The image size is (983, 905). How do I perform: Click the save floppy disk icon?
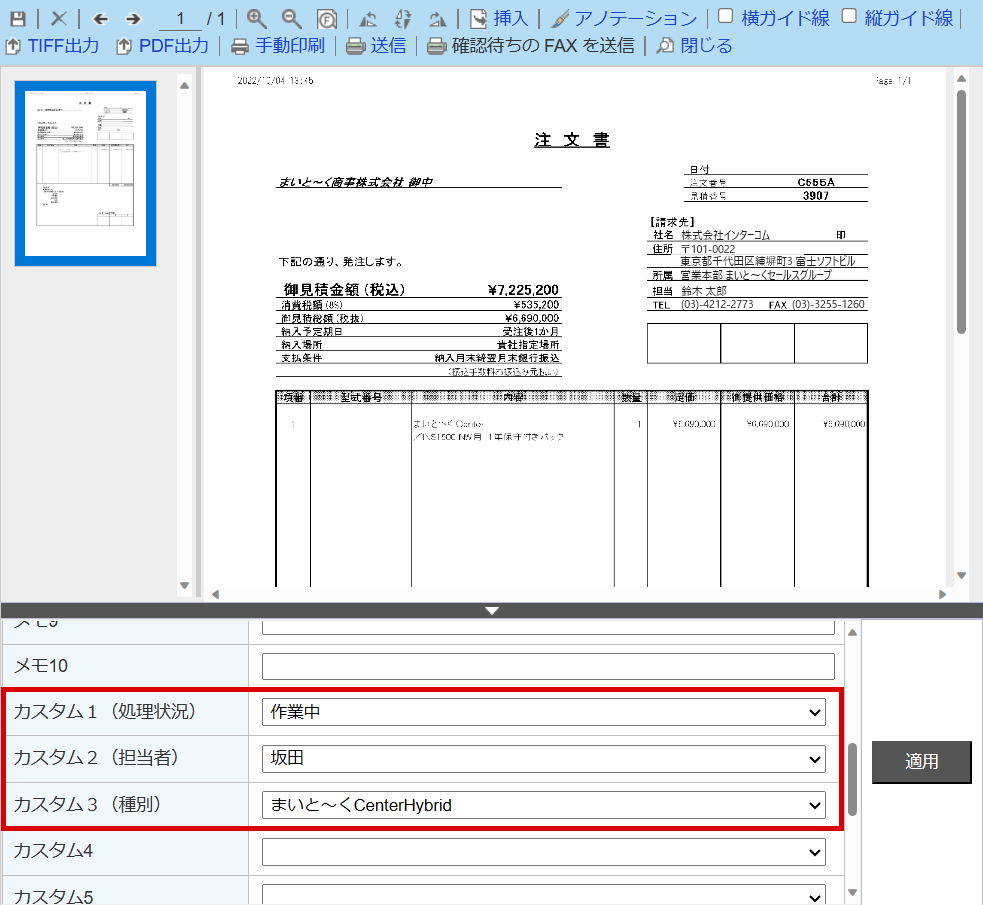18,19
